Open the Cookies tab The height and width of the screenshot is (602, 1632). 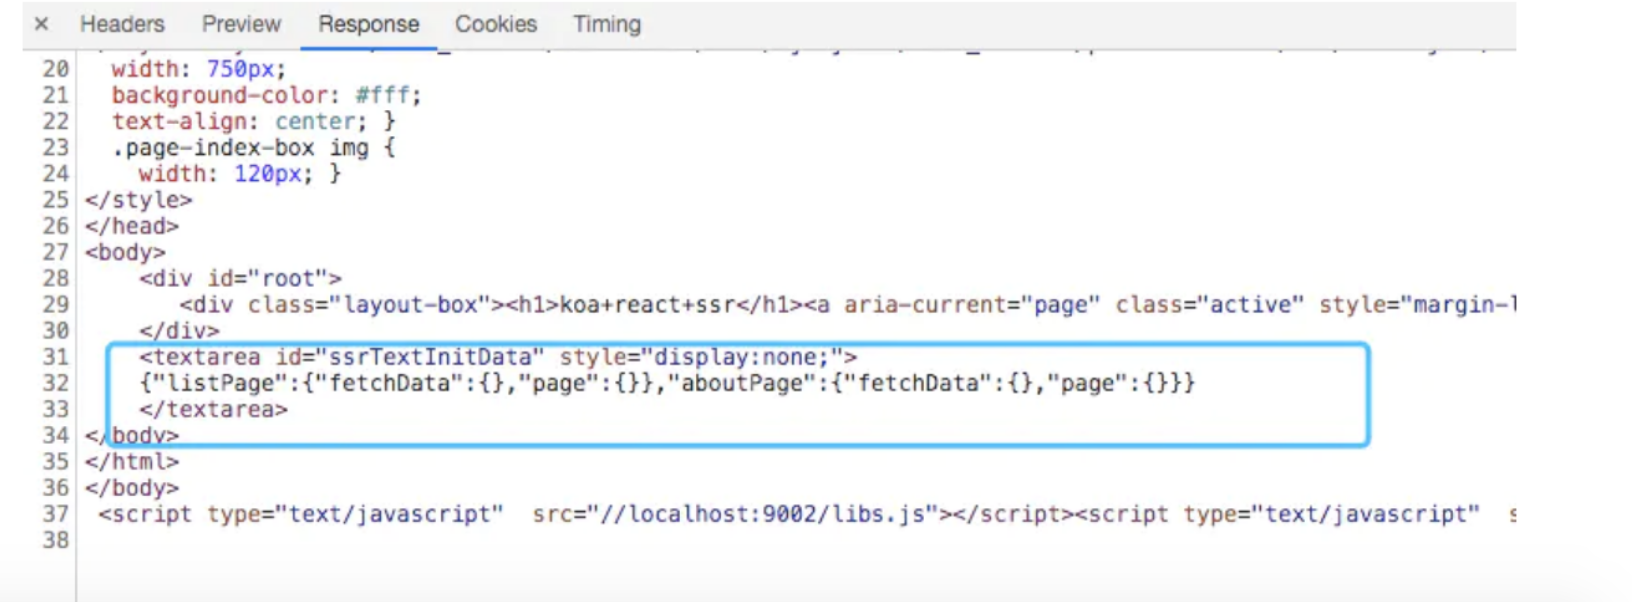pyautogui.click(x=495, y=24)
